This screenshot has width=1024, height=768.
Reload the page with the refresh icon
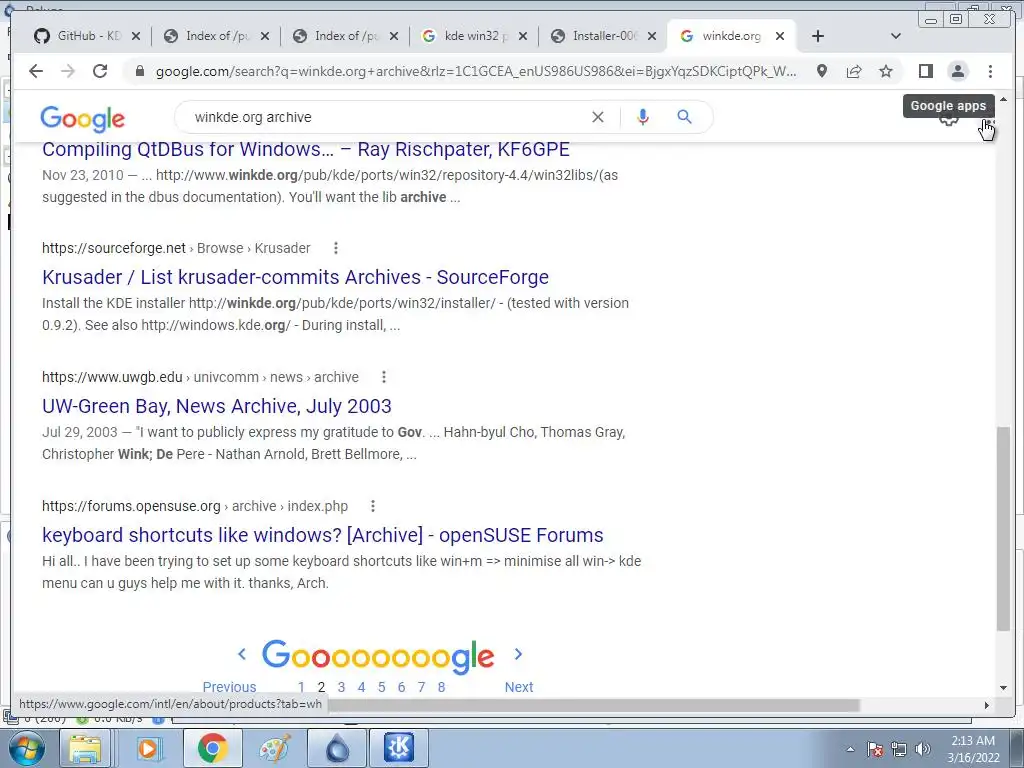100,71
